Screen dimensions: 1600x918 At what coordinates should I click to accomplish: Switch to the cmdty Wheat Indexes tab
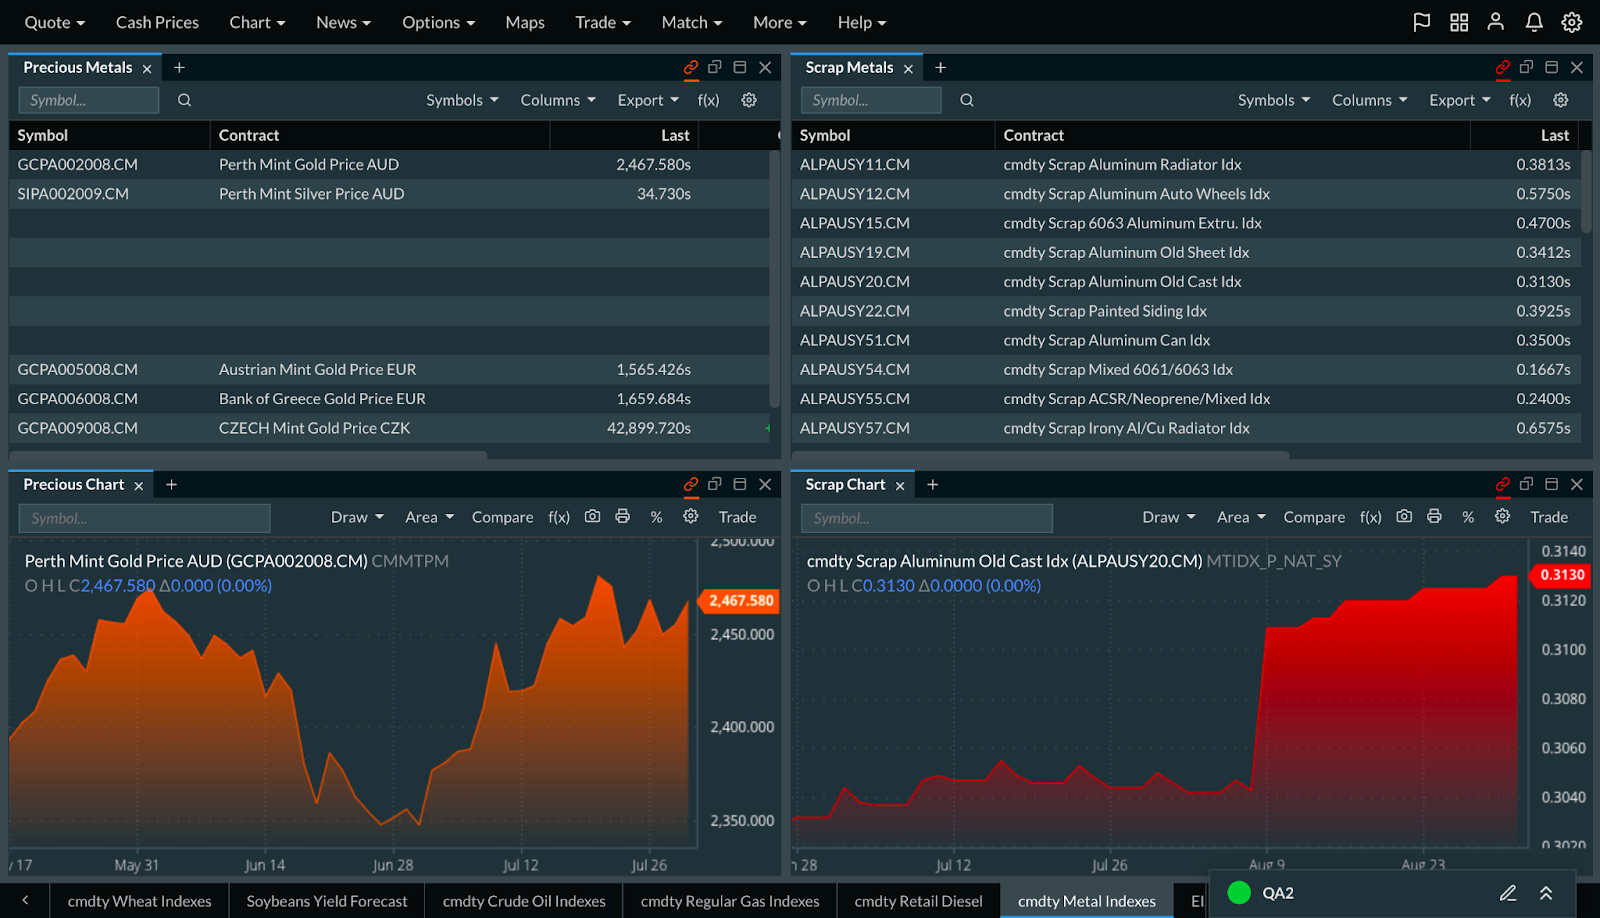(140, 901)
